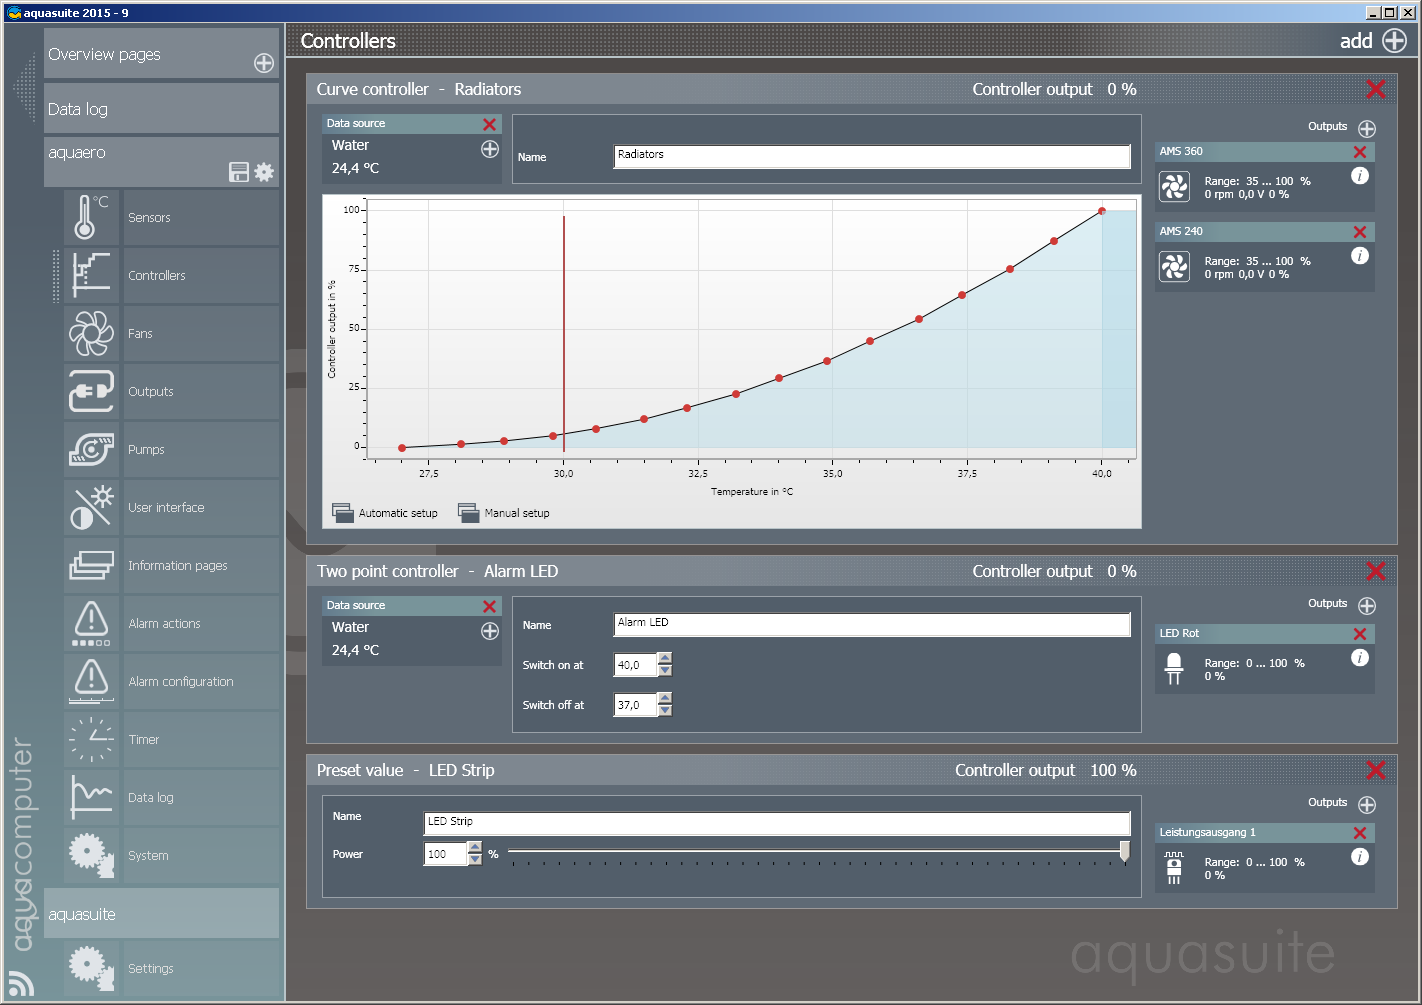Viewport: 1422px width, 1005px height.
Task: Increase the Switch on at value
Action: click(x=665, y=659)
